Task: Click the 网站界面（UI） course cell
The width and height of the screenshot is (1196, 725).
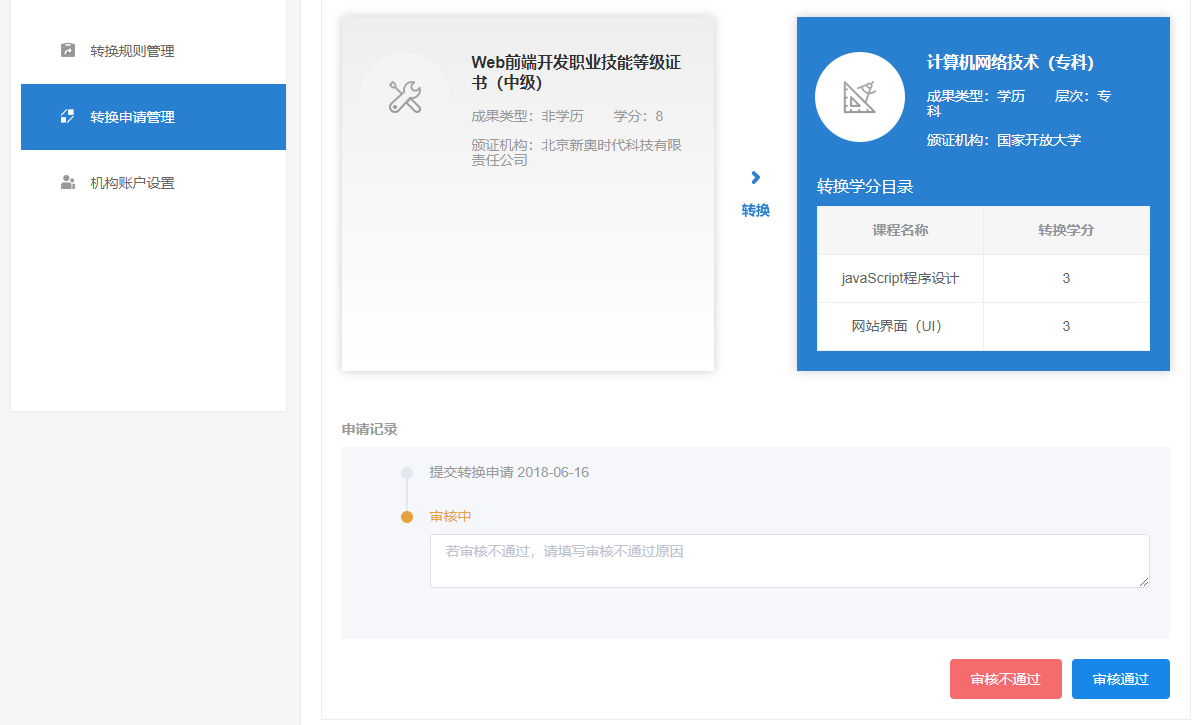Action: [x=900, y=326]
